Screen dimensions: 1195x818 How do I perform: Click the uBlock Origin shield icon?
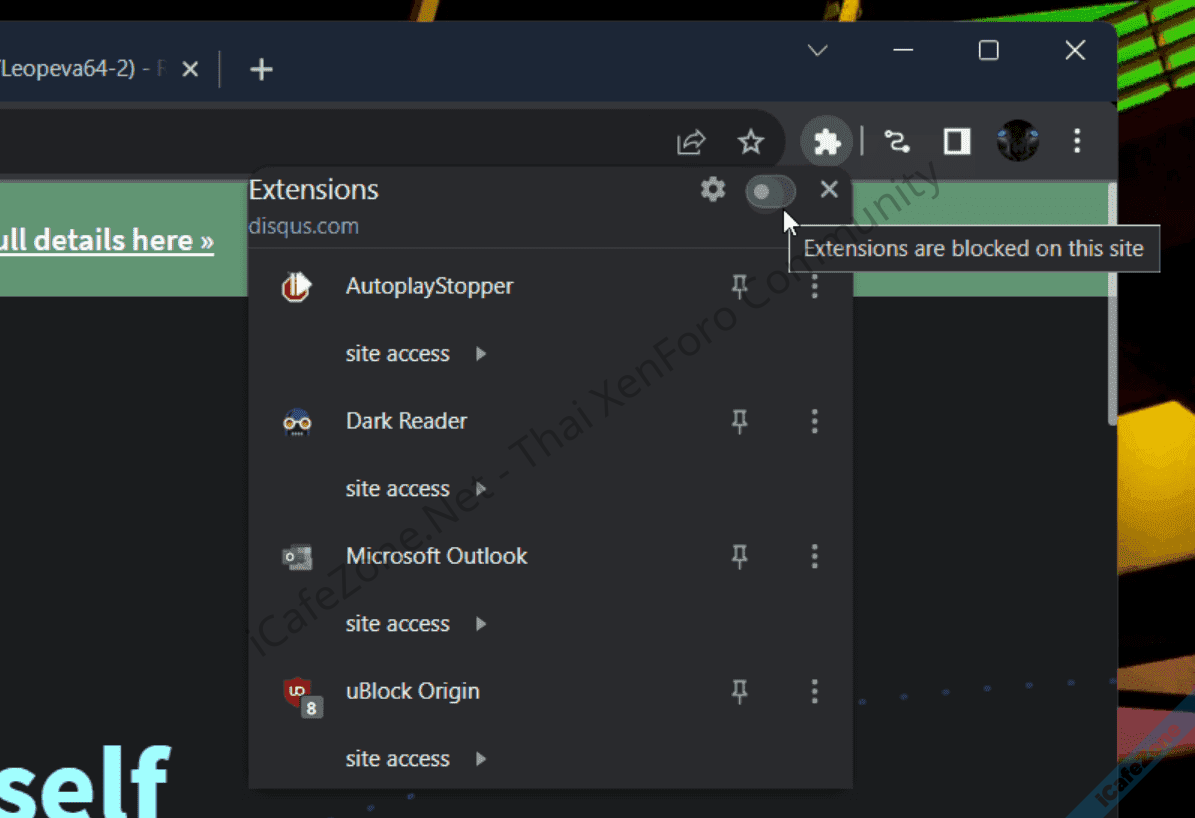[298, 692]
